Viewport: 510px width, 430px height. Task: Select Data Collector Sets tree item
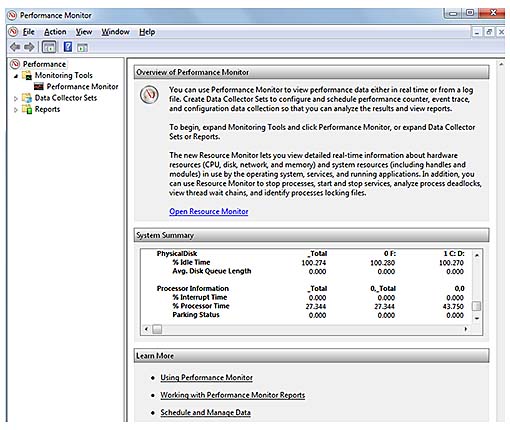click(66, 98)
